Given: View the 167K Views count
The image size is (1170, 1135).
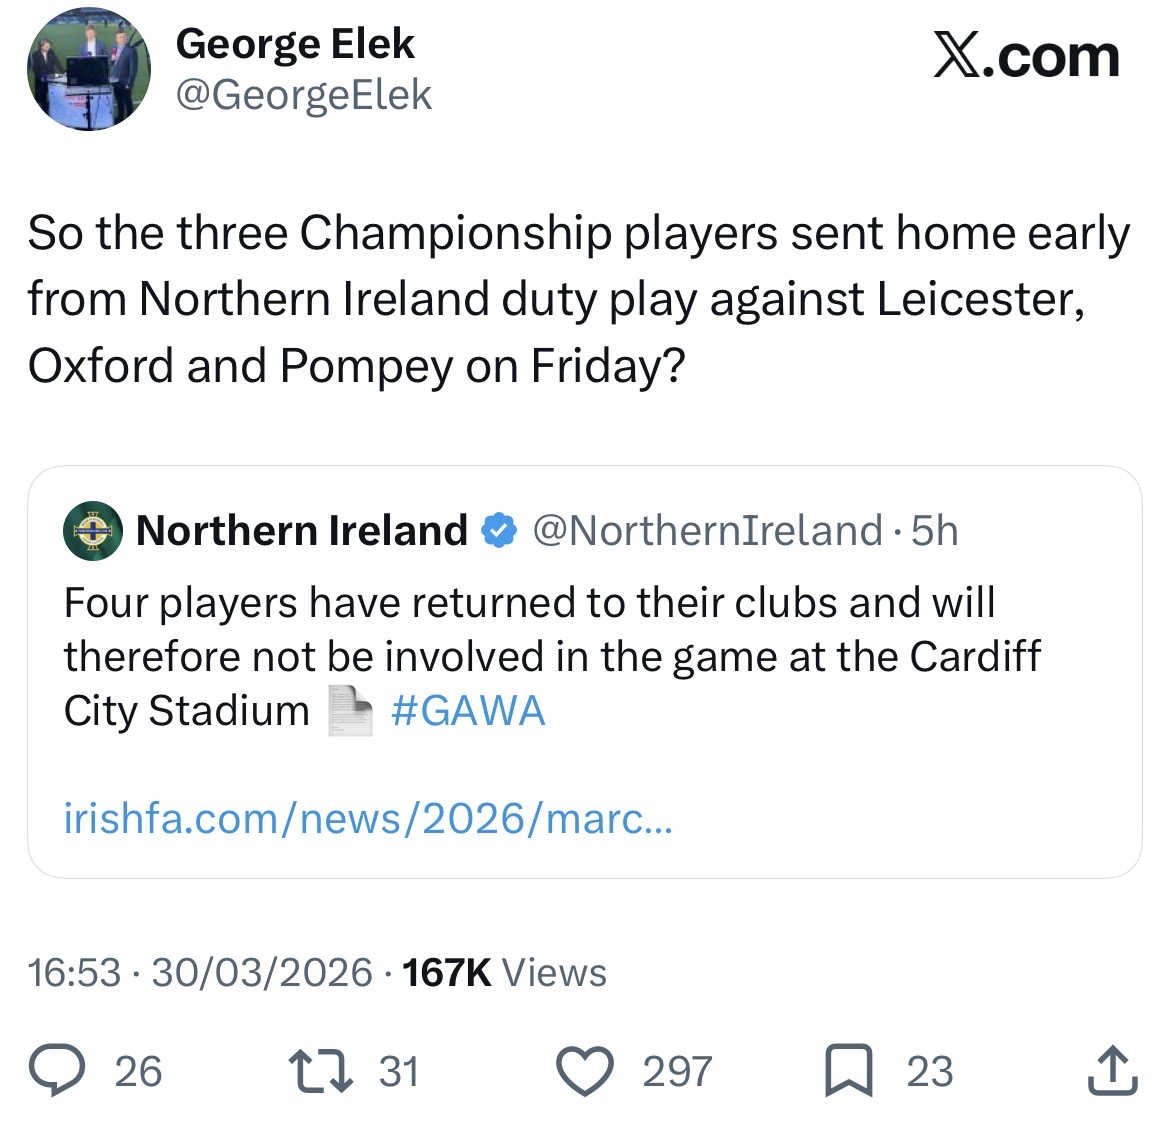Looking at the screenshot, I should click(x=504, y=972).
